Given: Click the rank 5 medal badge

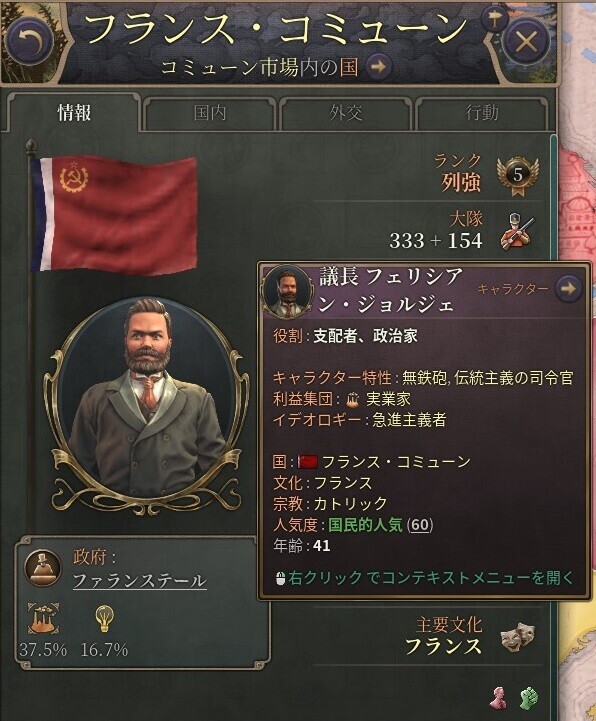Looking at the screenshot, I should pos(517,177).
